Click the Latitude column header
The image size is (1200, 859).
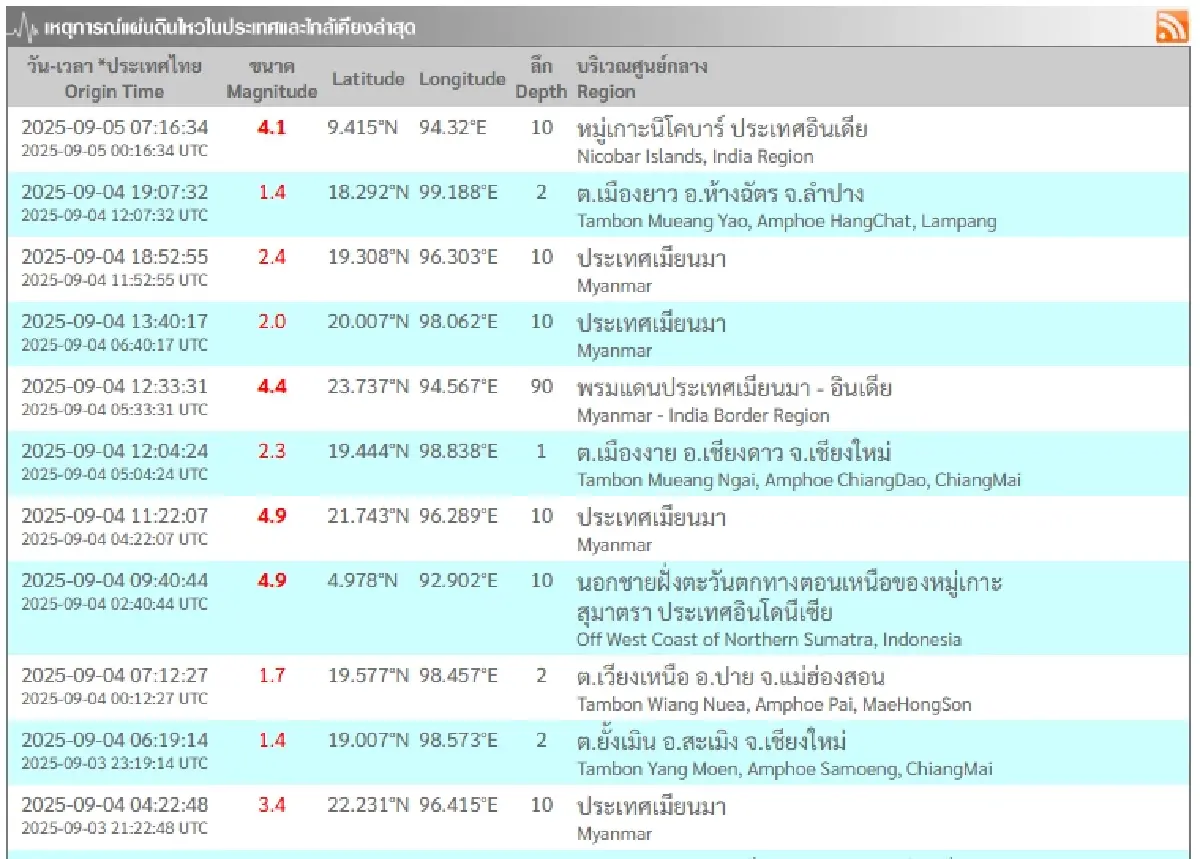[366, 79]
